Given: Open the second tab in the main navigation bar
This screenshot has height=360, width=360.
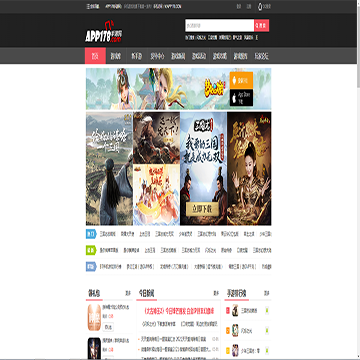Looking at the screenshot, I should click(x=116, y=56).
